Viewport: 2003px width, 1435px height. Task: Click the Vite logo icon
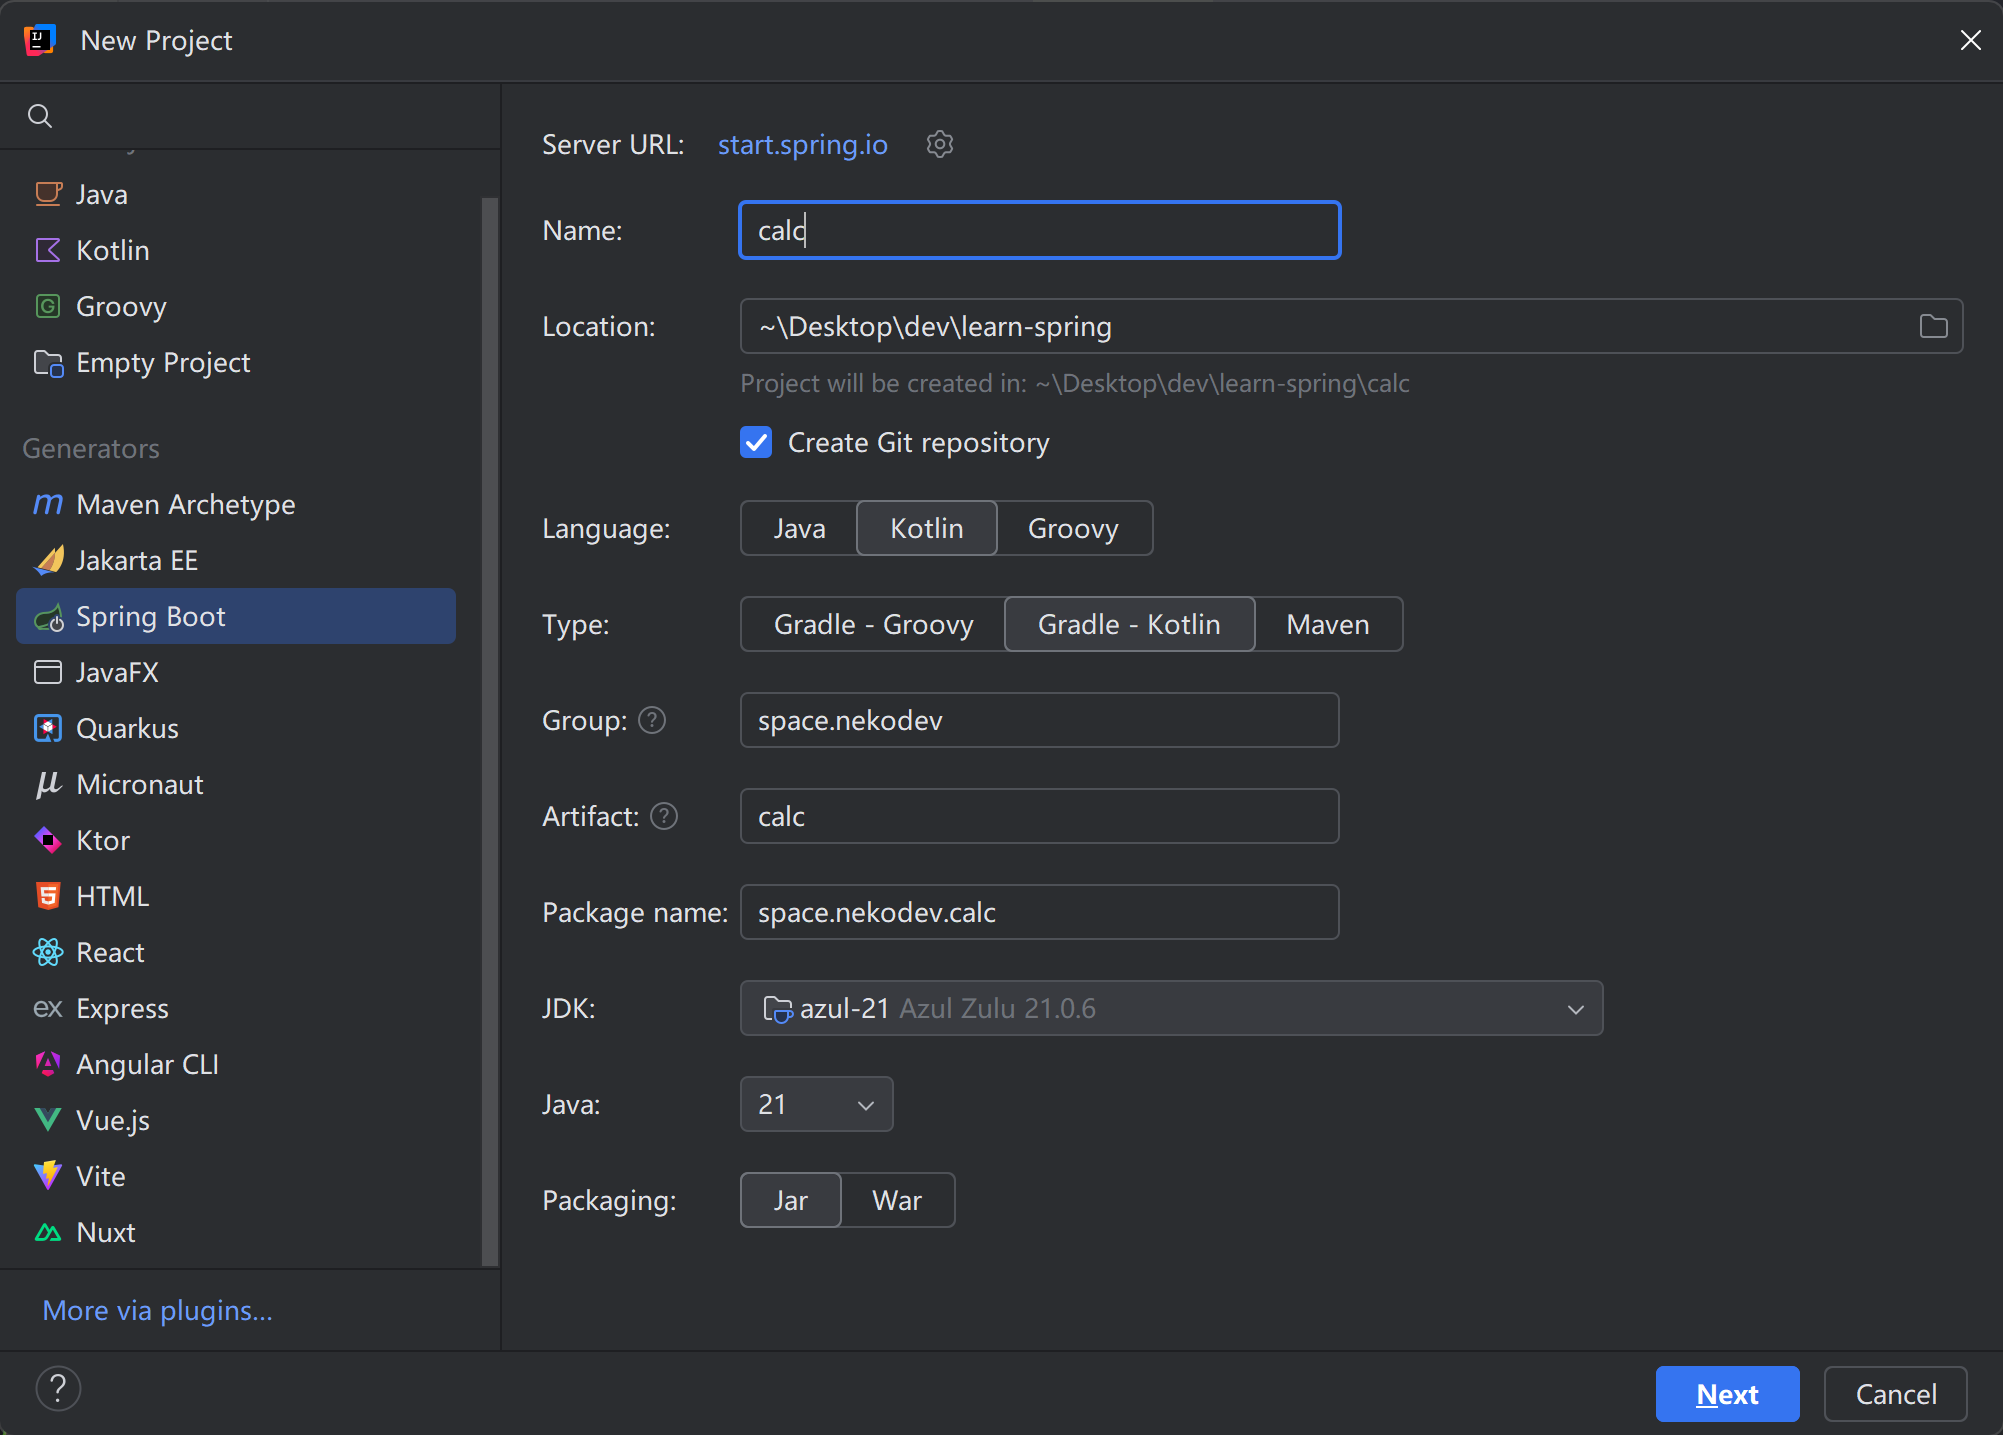[x=48, y=1176]
